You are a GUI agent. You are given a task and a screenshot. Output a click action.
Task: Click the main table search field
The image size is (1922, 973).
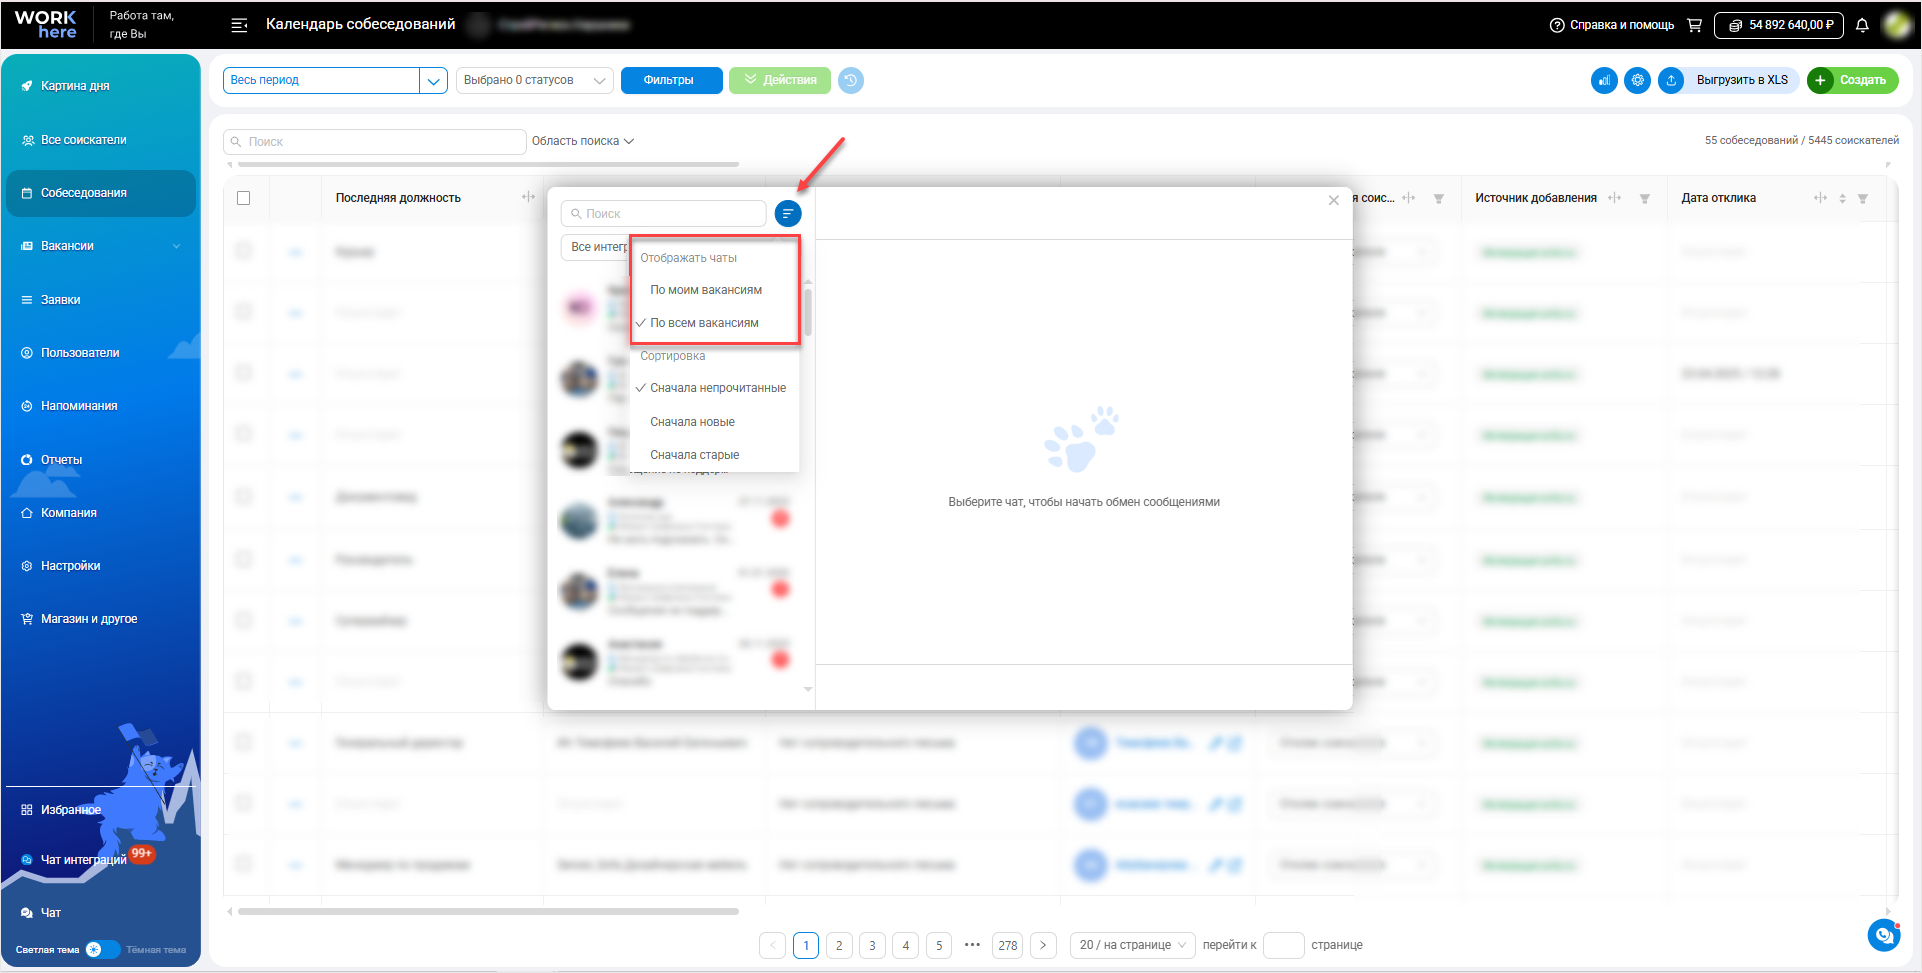pyautogui.click(x=375, y=142)
